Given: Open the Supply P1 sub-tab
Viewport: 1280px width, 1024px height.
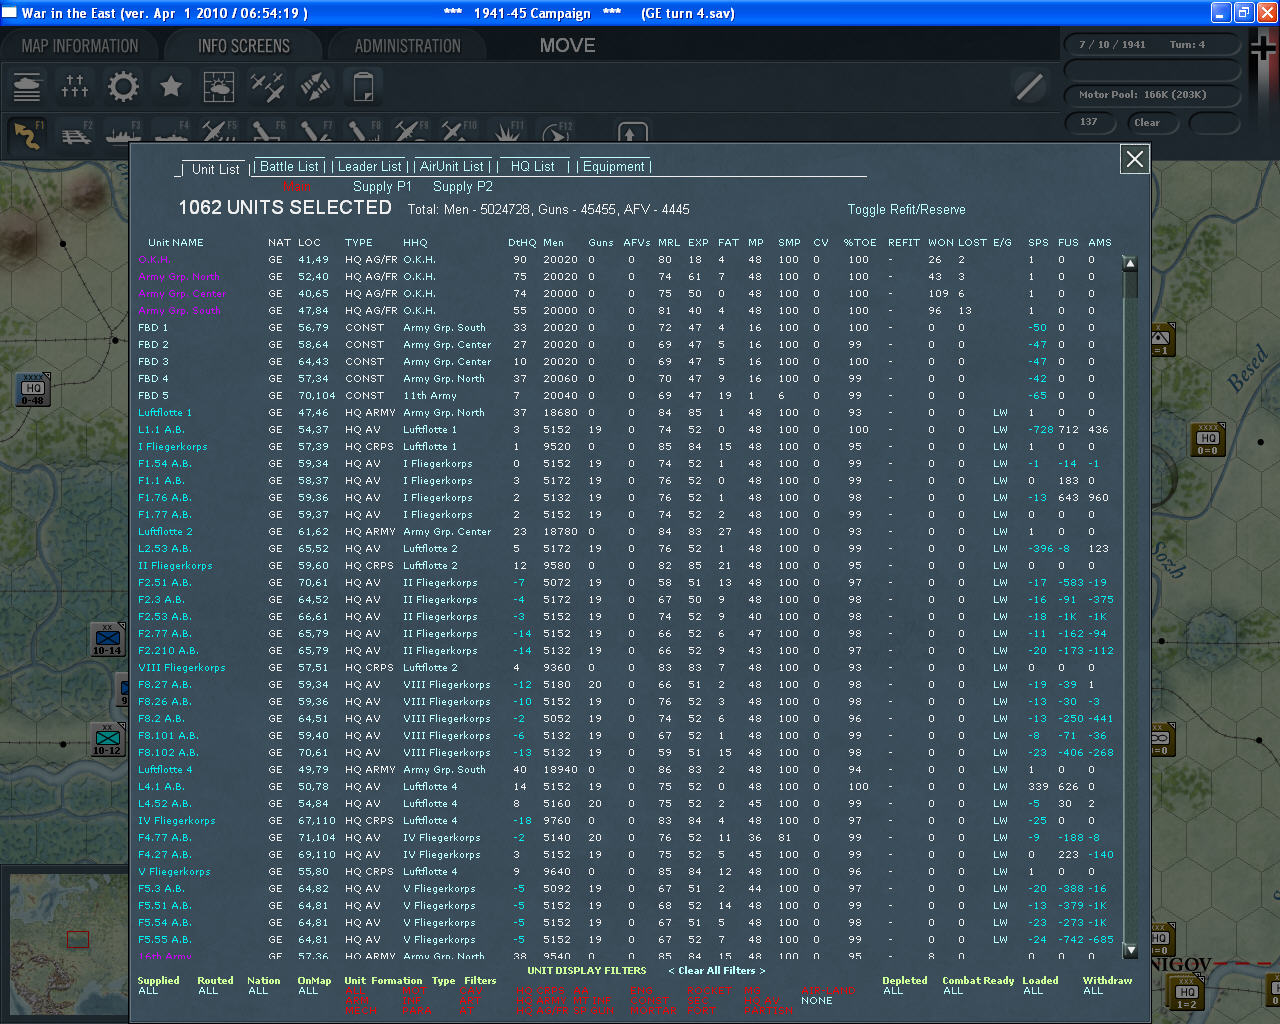Looking at the screenshot, I should coord(382,187).
